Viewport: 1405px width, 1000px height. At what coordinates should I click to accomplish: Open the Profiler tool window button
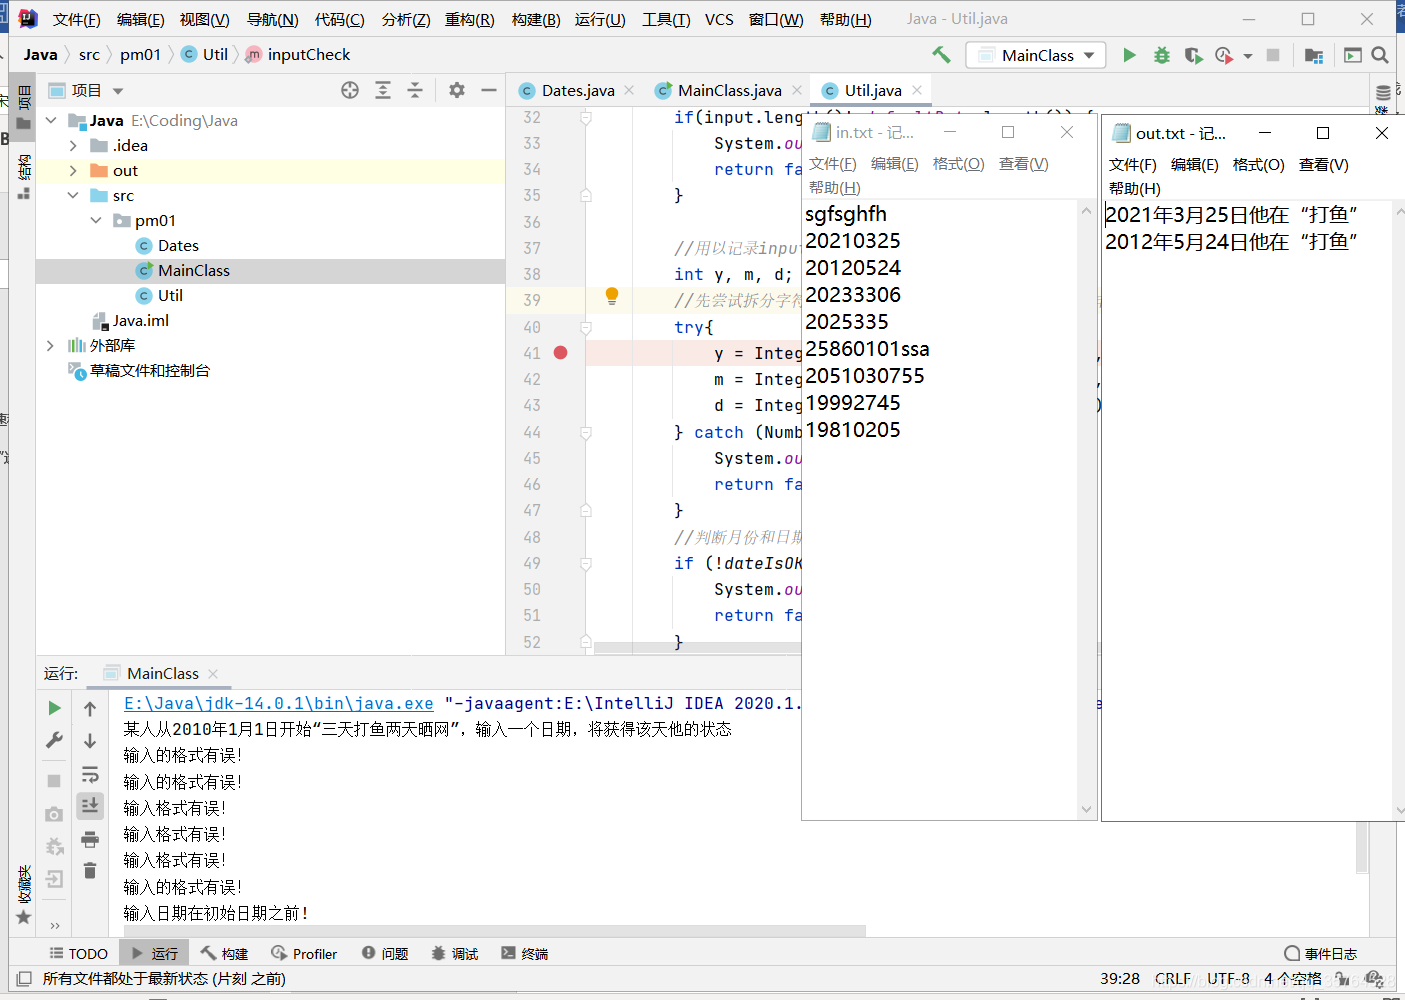[x=304, y=954]
